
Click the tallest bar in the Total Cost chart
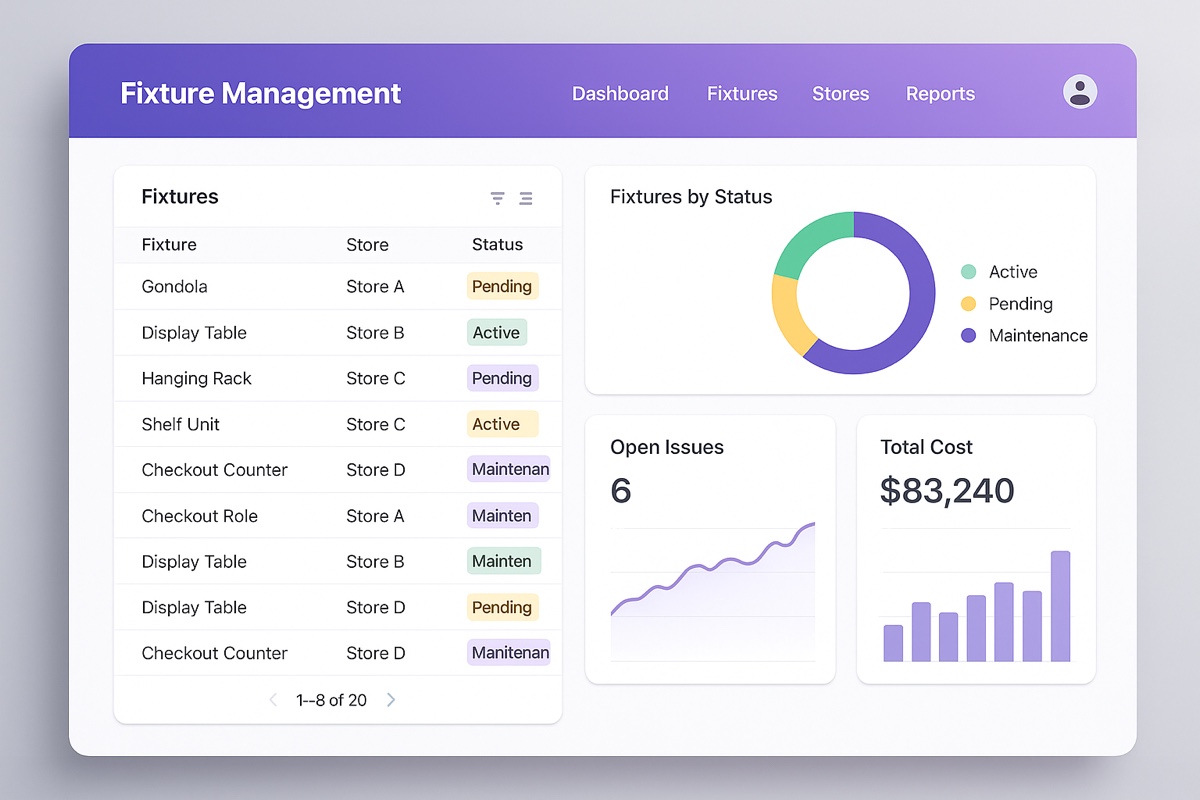(x=1062, y=605)
